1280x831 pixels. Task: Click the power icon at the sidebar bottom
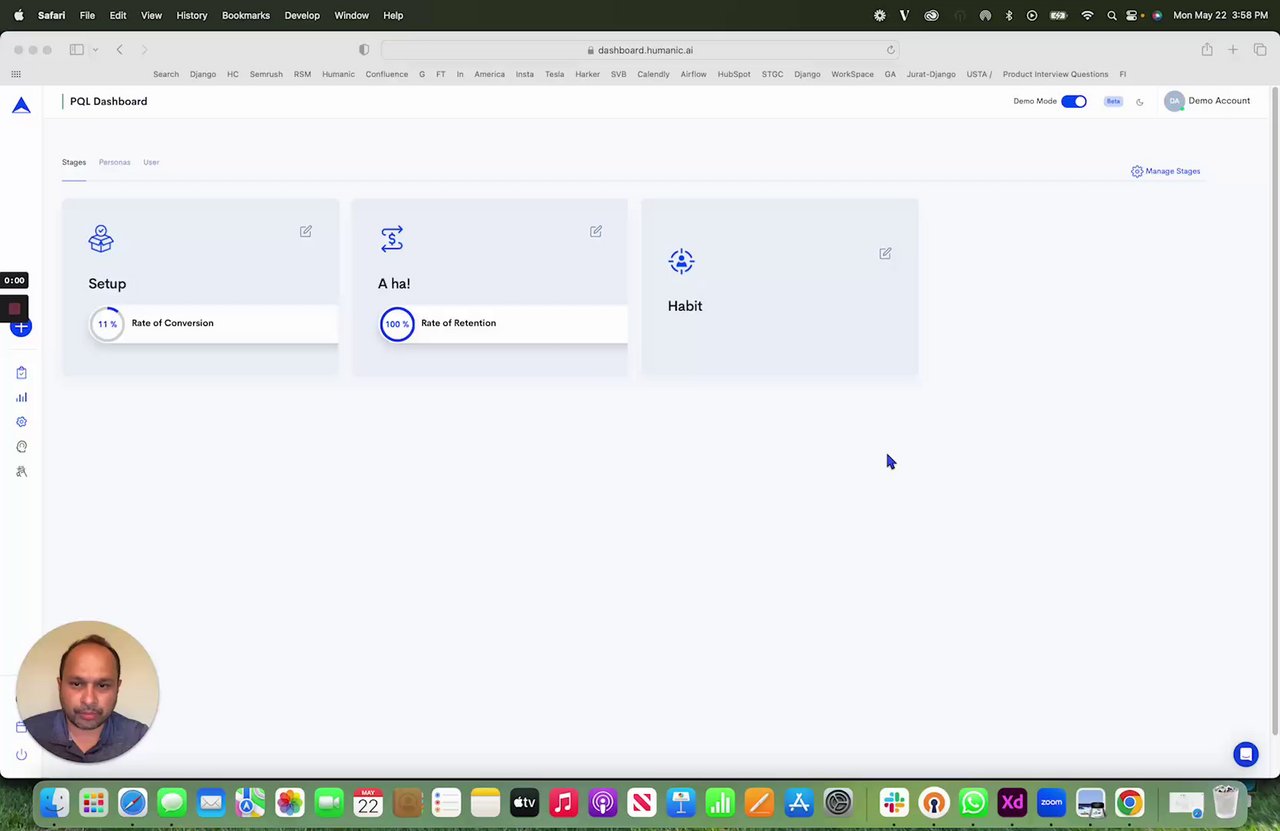click(x=21, y=755)
